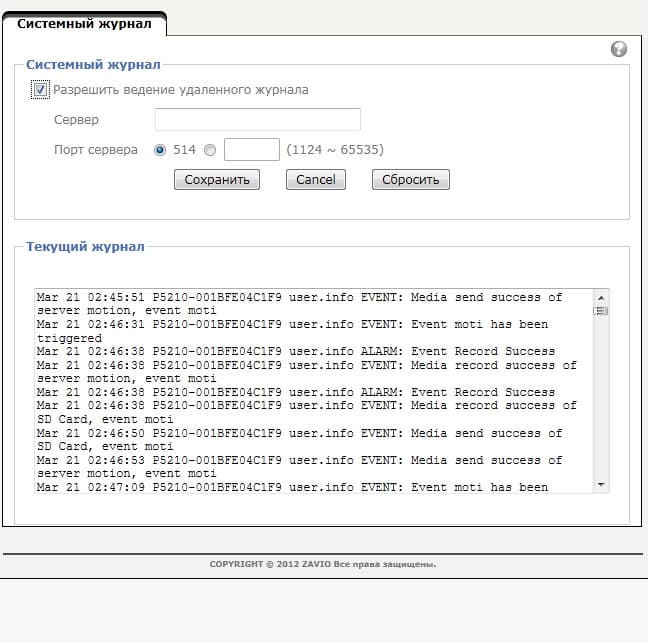
Task: Focus the Сервер input field
Action: [258, 119]
